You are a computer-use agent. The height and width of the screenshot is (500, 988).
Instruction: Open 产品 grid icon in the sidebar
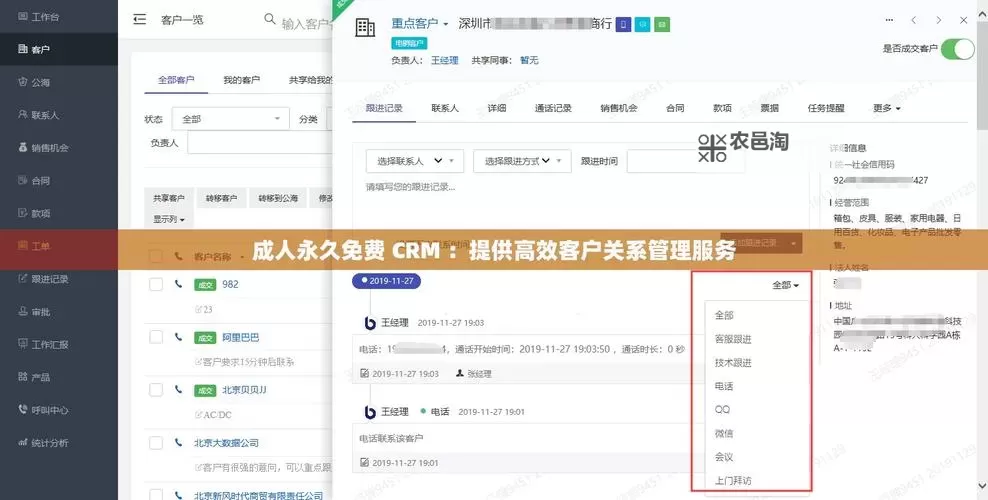23,377
